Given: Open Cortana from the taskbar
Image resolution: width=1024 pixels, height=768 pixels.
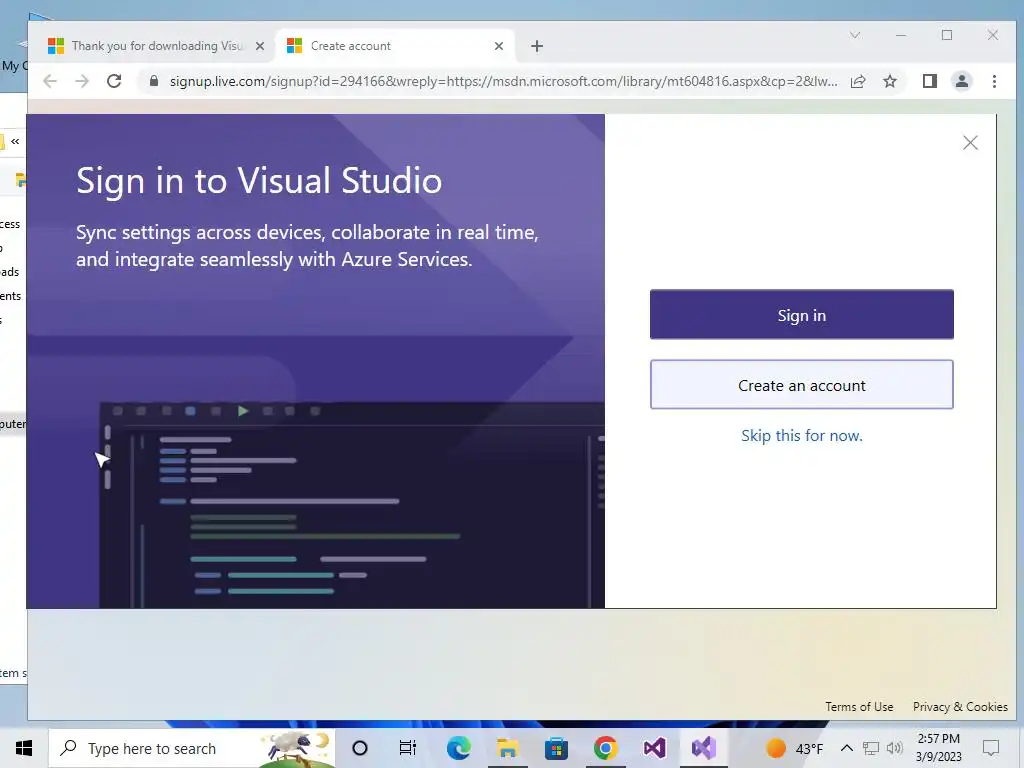Looking at the screenshot, I should (359, 748).
